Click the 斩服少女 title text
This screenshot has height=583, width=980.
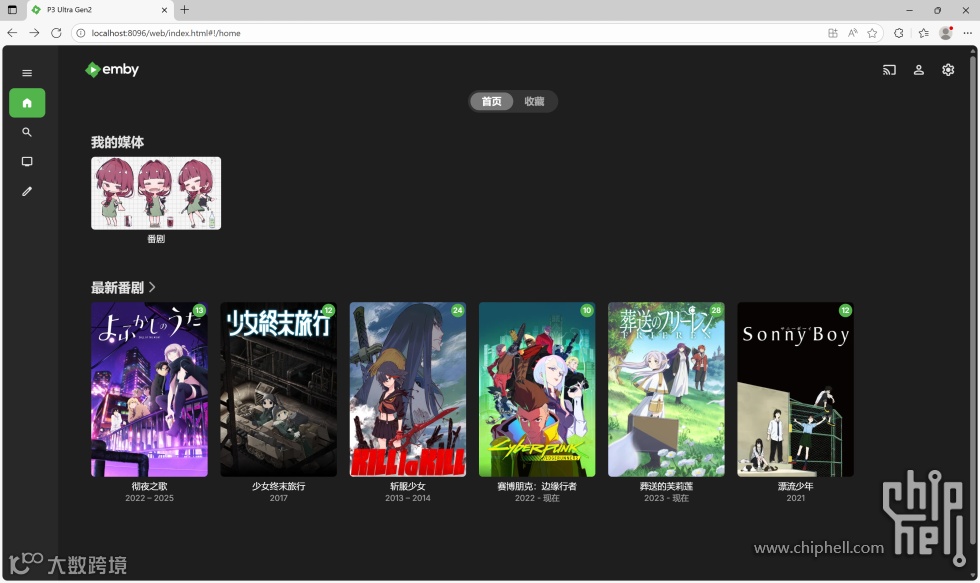(x=408, y=486)
